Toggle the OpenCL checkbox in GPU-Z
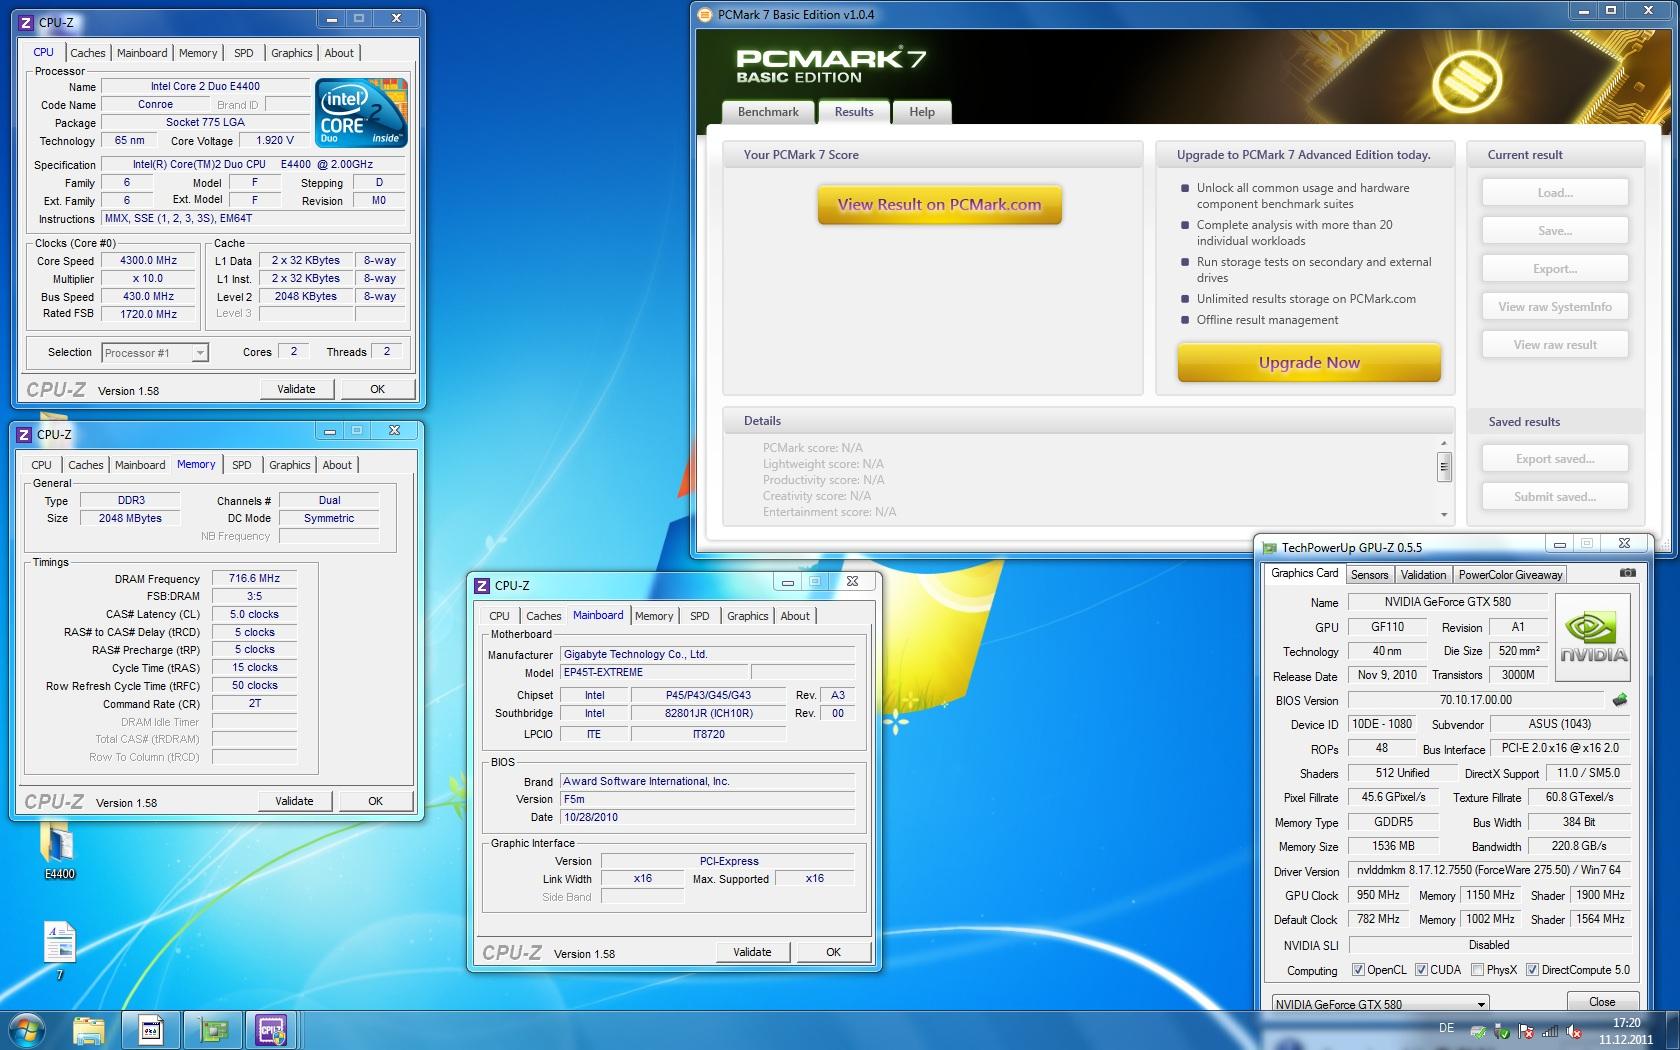Viewport: 1680px width, 1050px height. (x=1358, y=970)
